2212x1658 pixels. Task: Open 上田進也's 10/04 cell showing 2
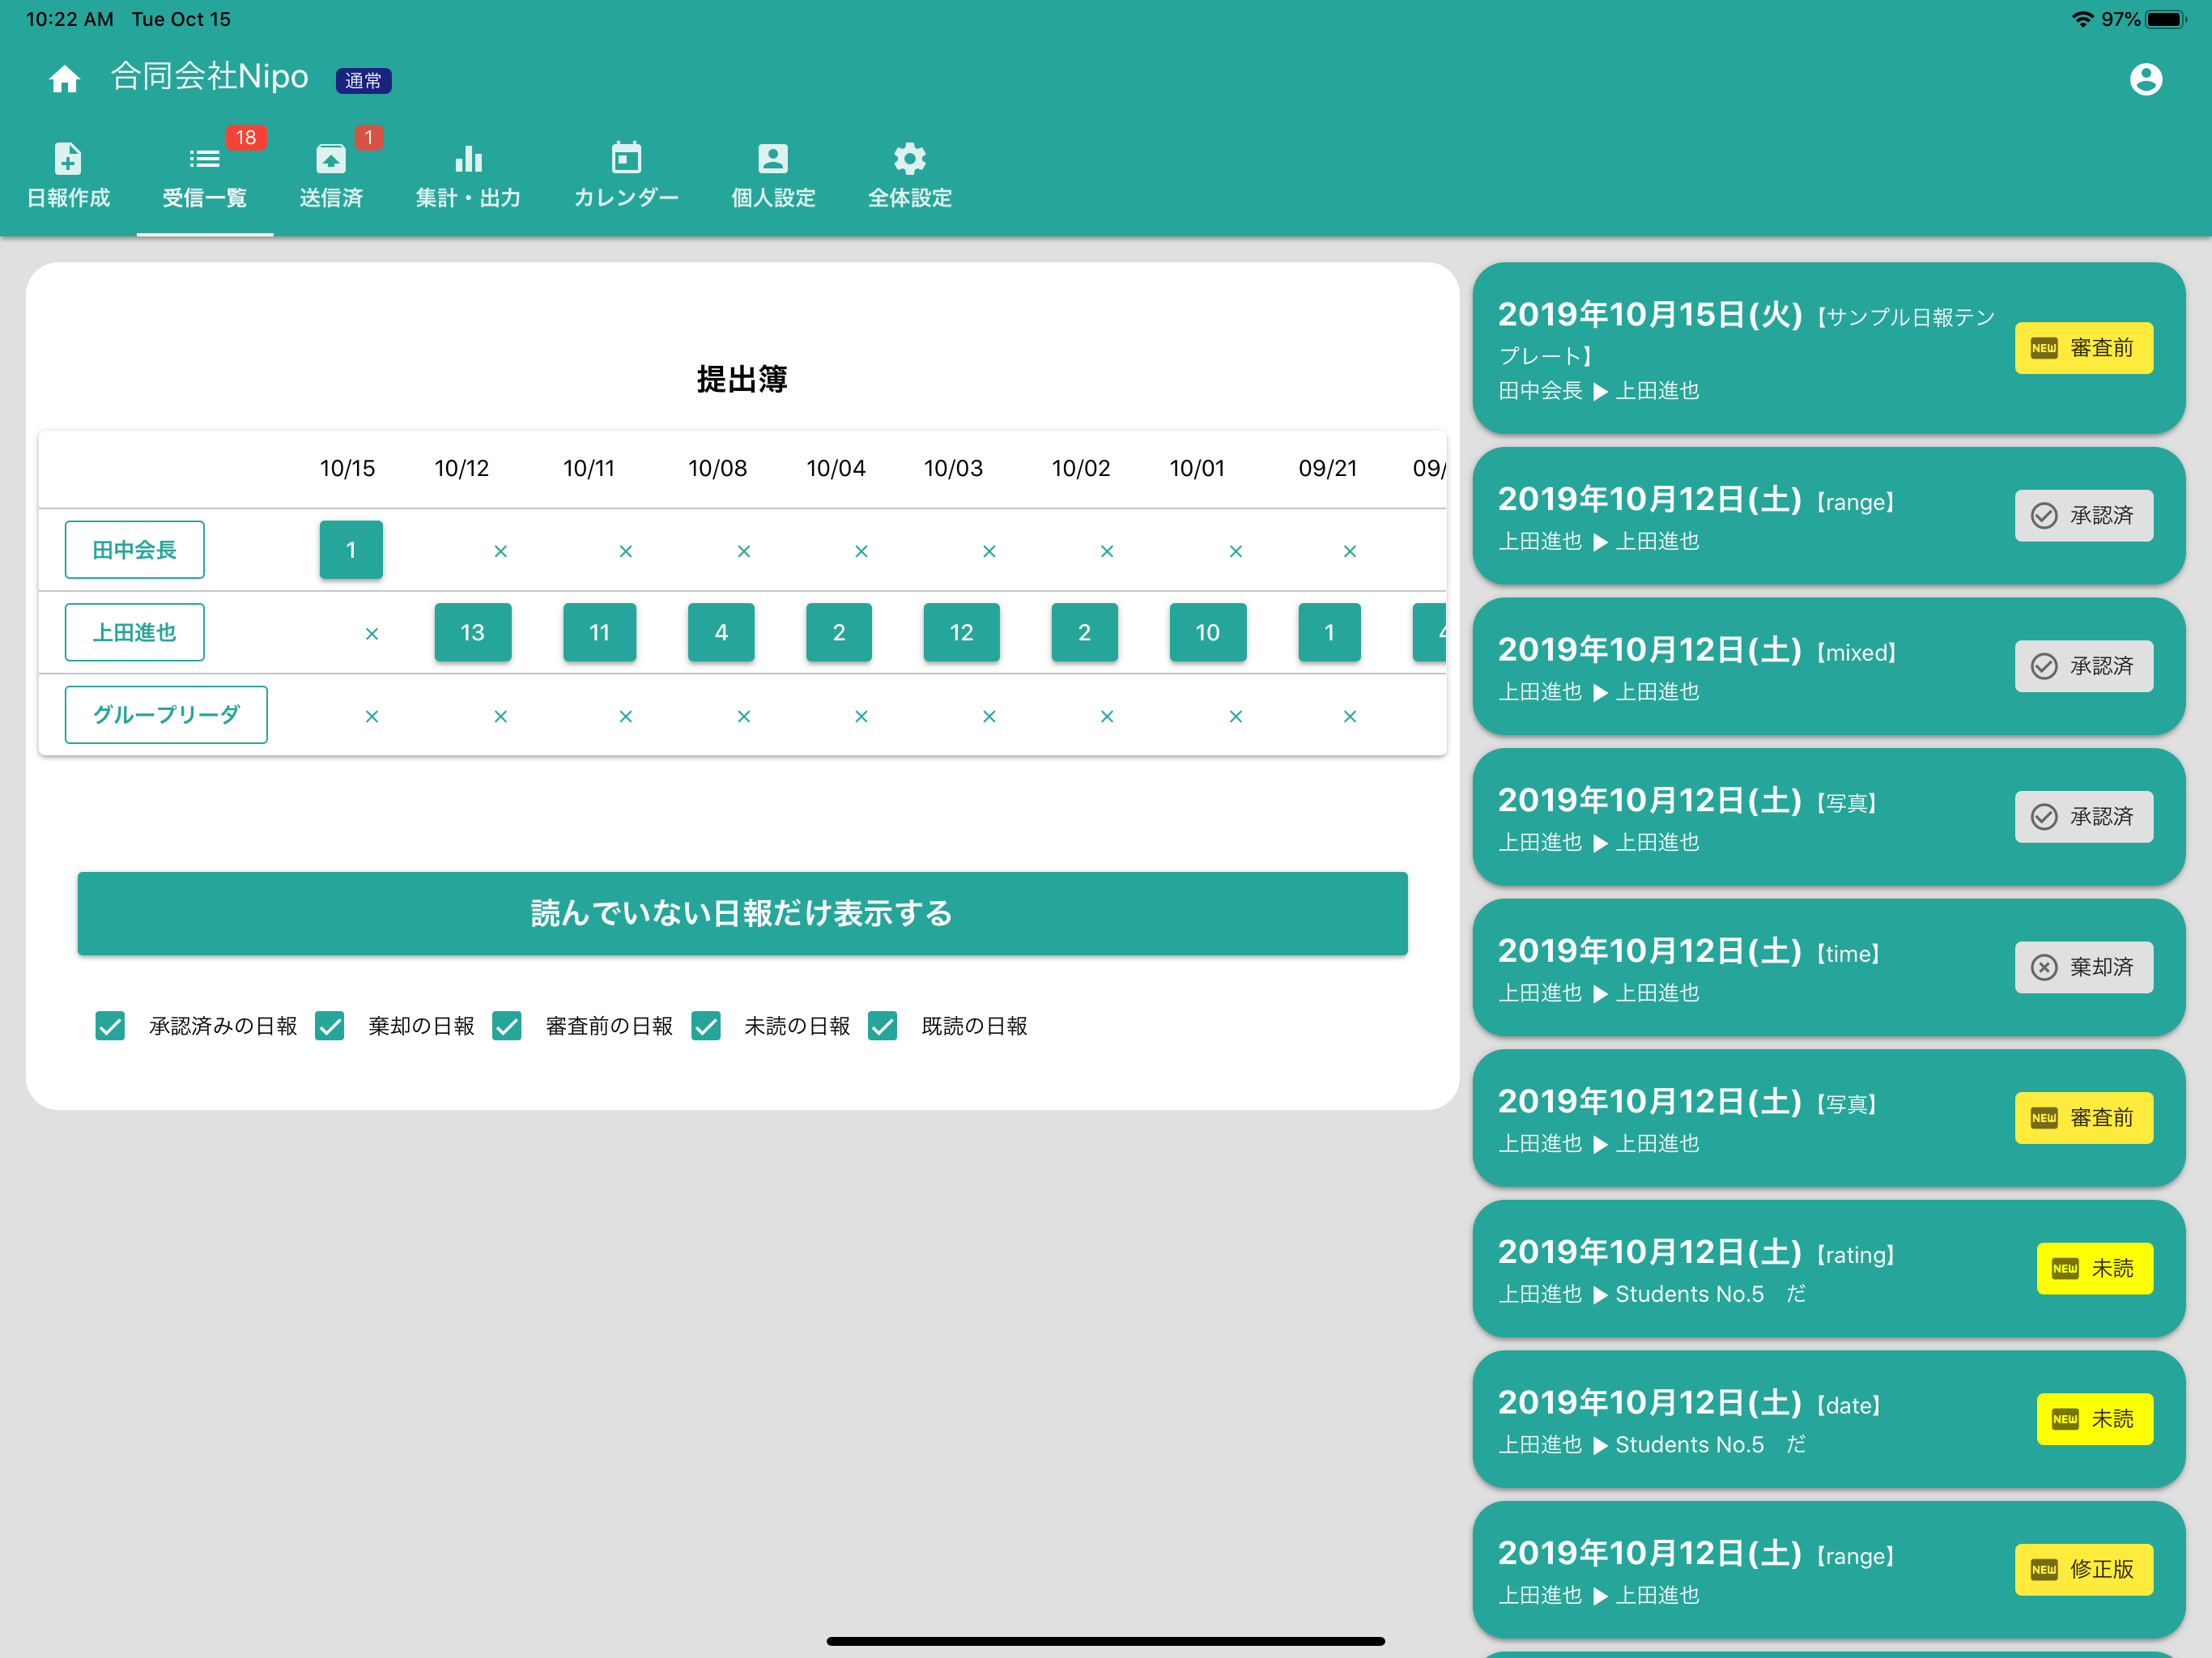[839, 633]
